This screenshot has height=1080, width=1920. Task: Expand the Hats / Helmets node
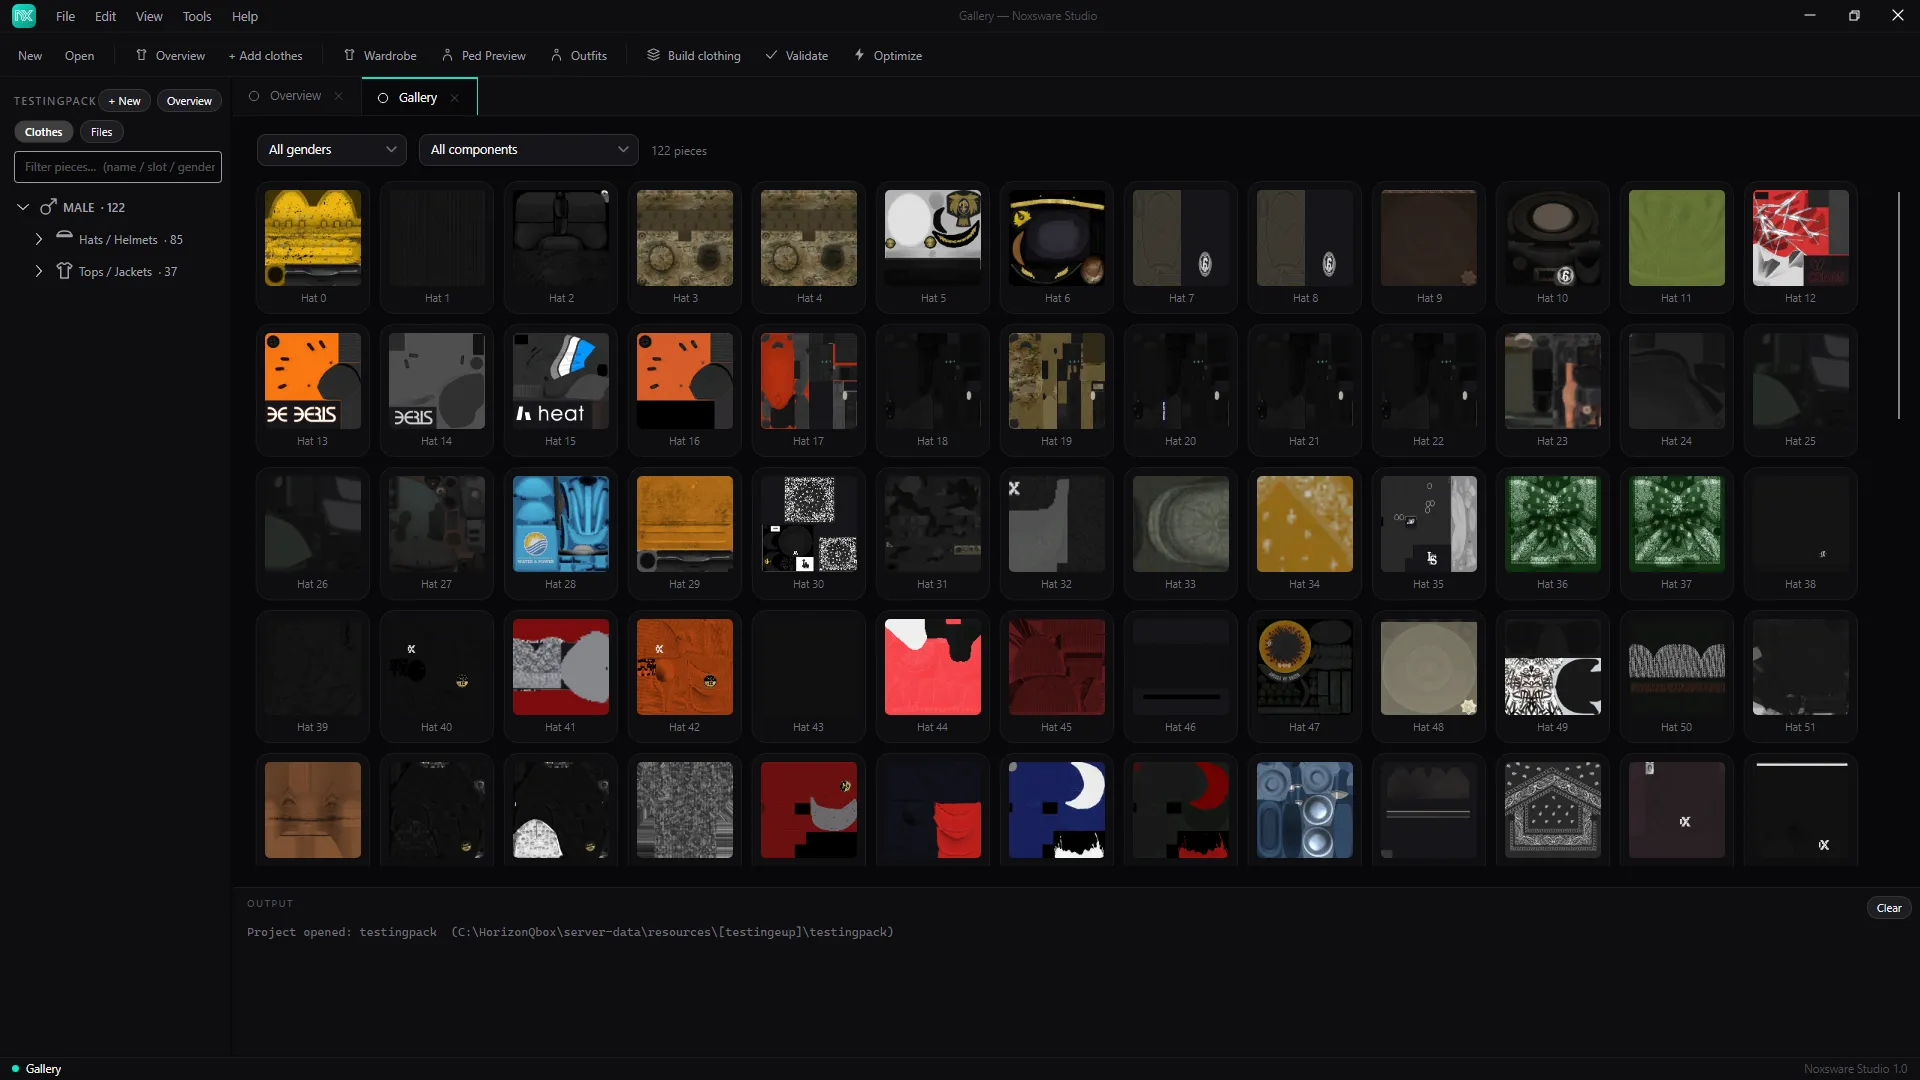point(39,239)
